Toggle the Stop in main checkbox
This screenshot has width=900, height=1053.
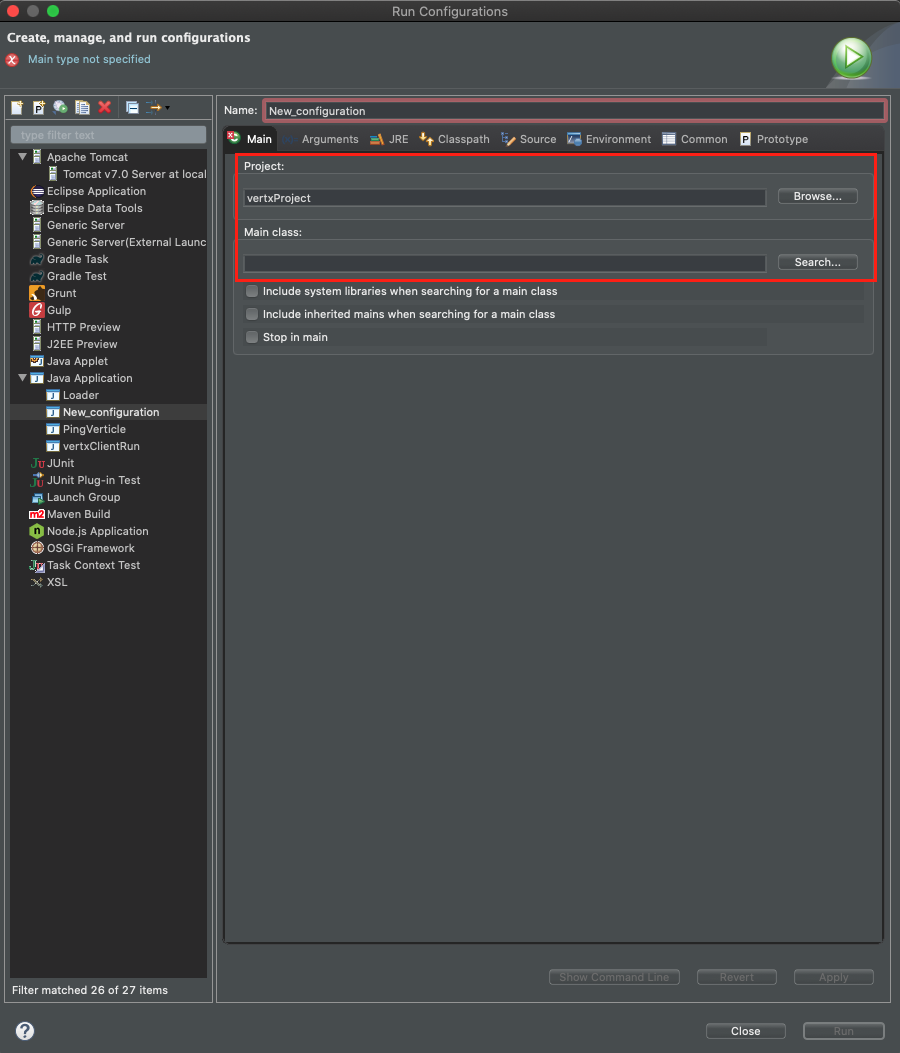tap(252, 336)
